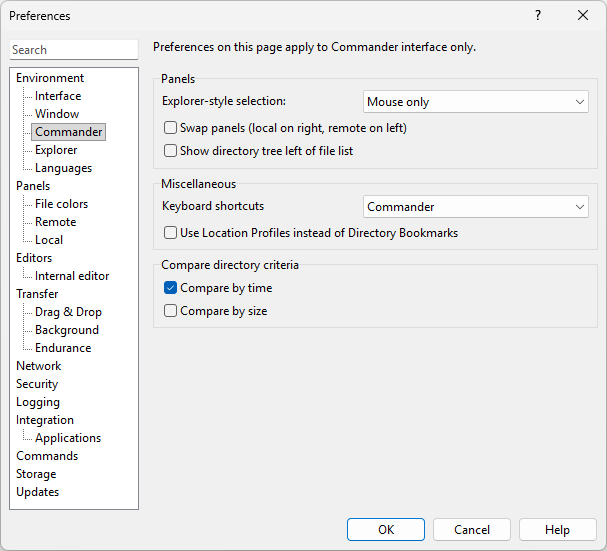Toggle Use Location Profiles checkbox
The height and width of the screenshot is (551, 607).
pos(170,233)
